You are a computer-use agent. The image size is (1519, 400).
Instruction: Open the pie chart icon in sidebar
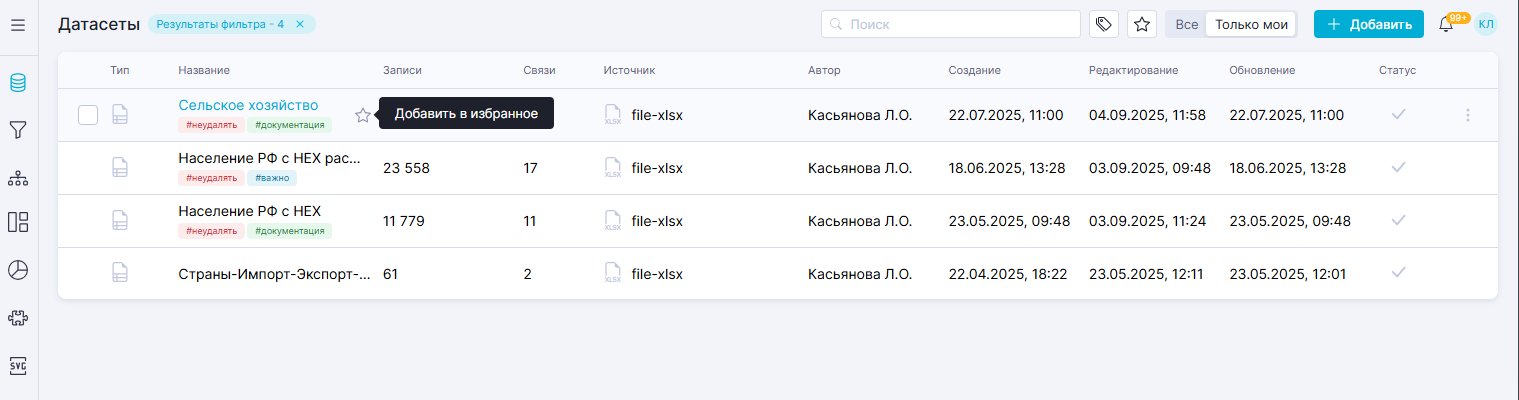click(18, 270)
